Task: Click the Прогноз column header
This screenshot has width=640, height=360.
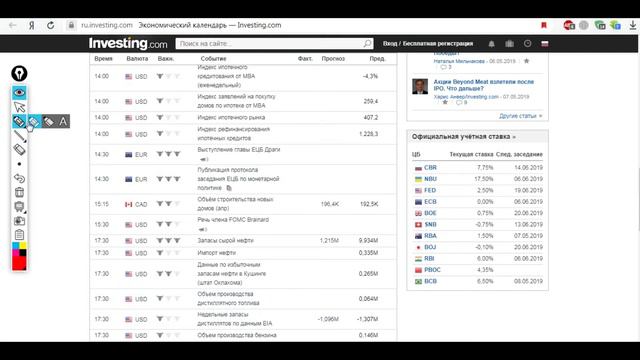Action: (333, 59)
